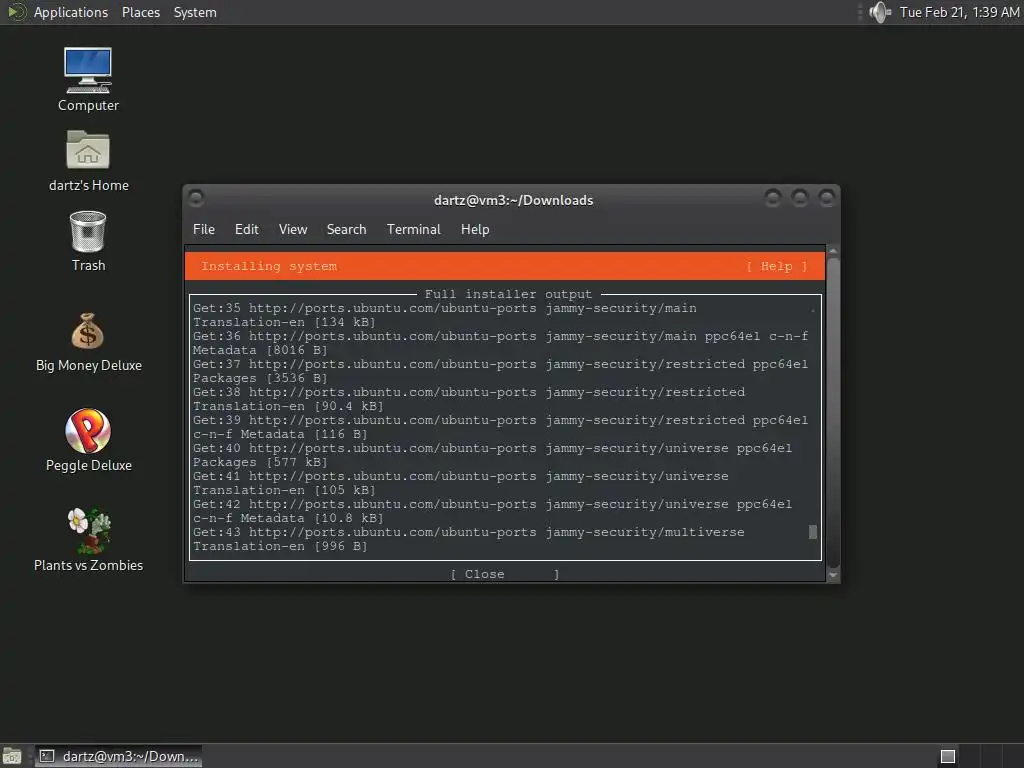Click the [ Close ] button in installer

(x=505, y=574)
